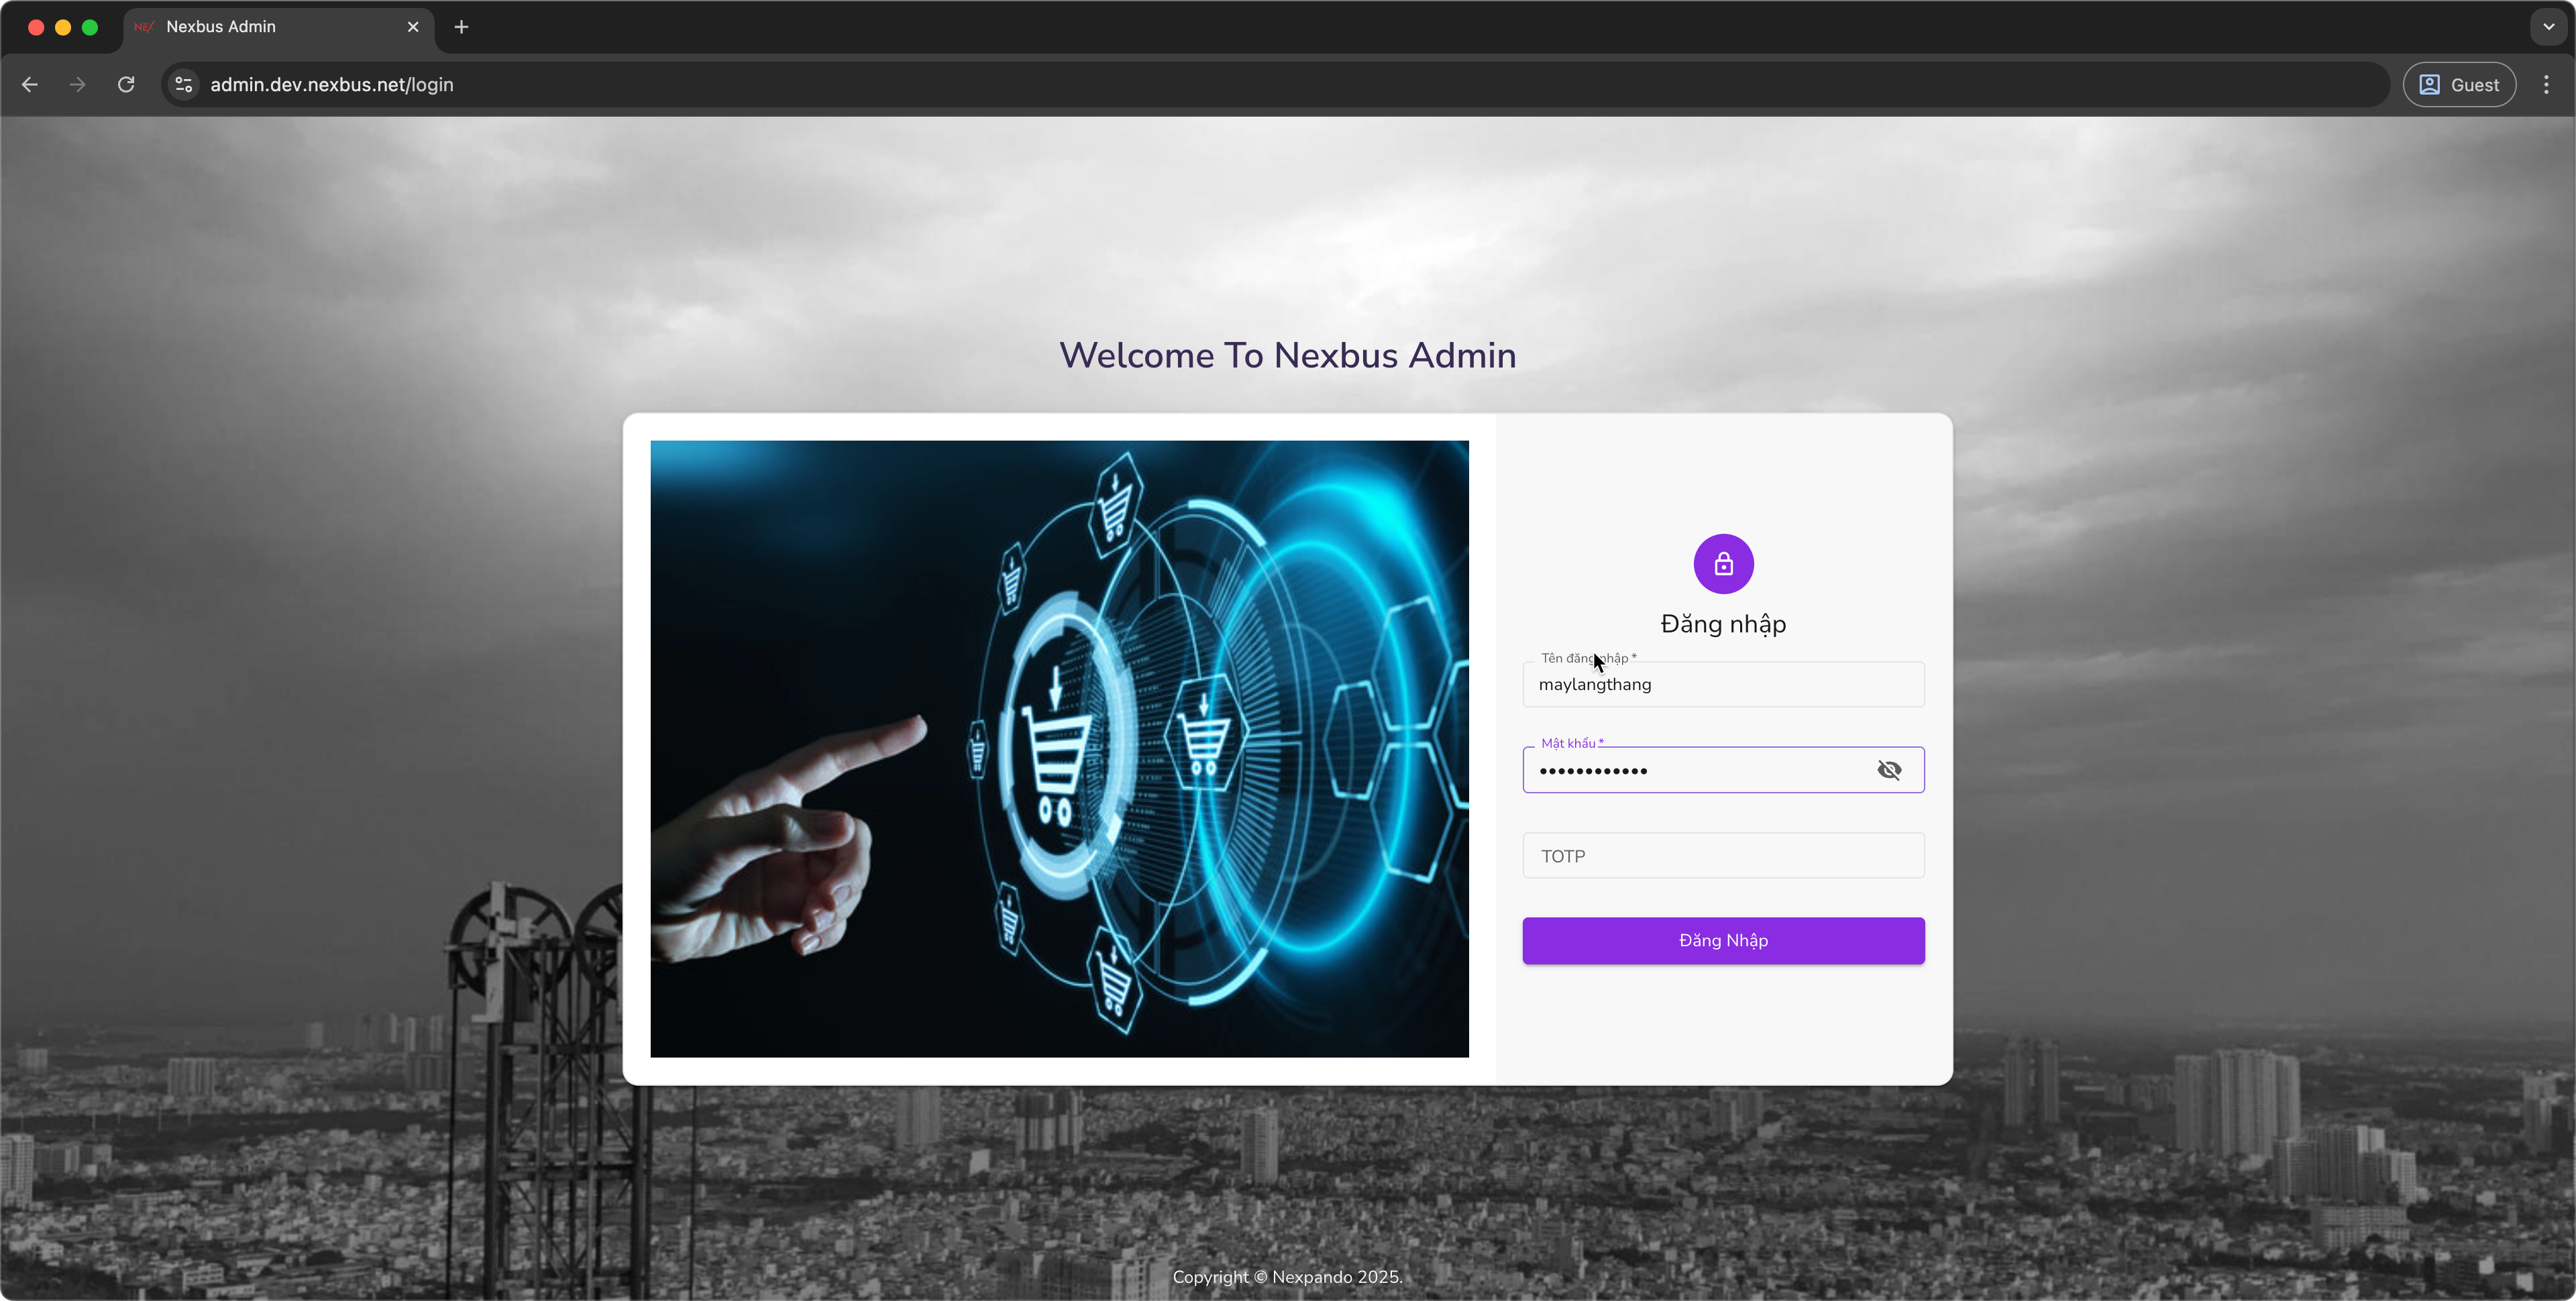Focus the Tên đăng nhập username field
Viewport: 2576px width, 1301px height.
(1723, 684)
